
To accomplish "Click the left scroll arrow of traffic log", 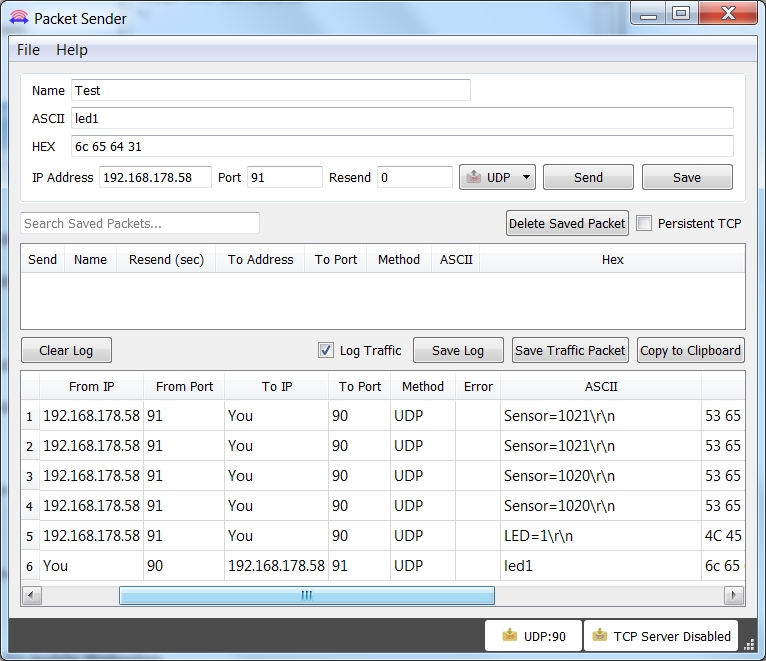I will click(31, 595).
